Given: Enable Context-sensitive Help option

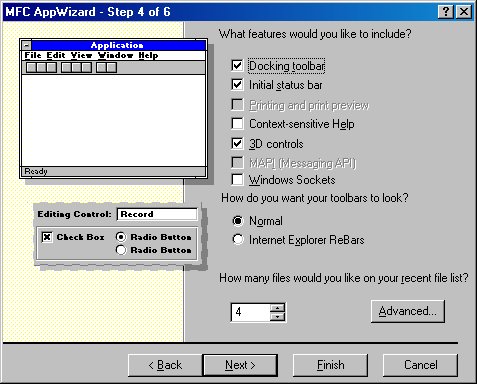Looking at the screenshot, I should point(237,124).
